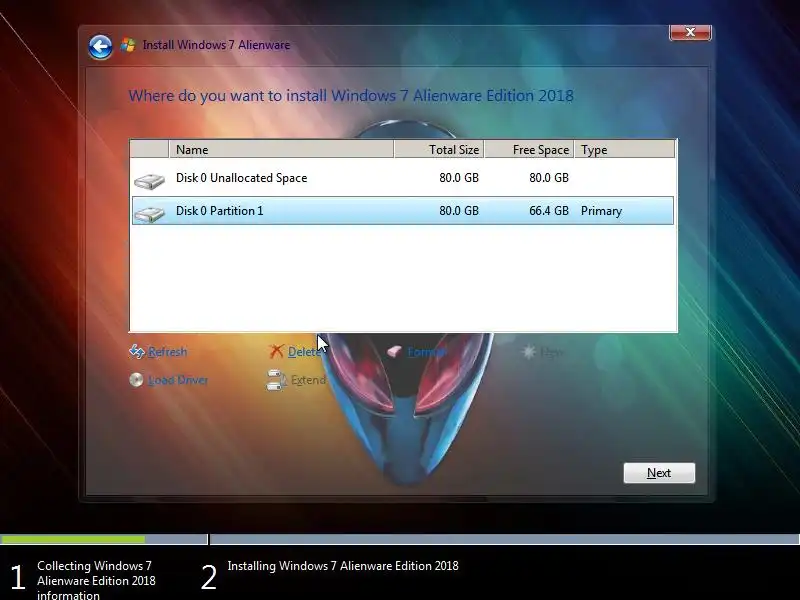This screenshot has width=800, height=600.
Task: Click the Install Windows 7 Alienware title text
Action: (x=216, y=45)
